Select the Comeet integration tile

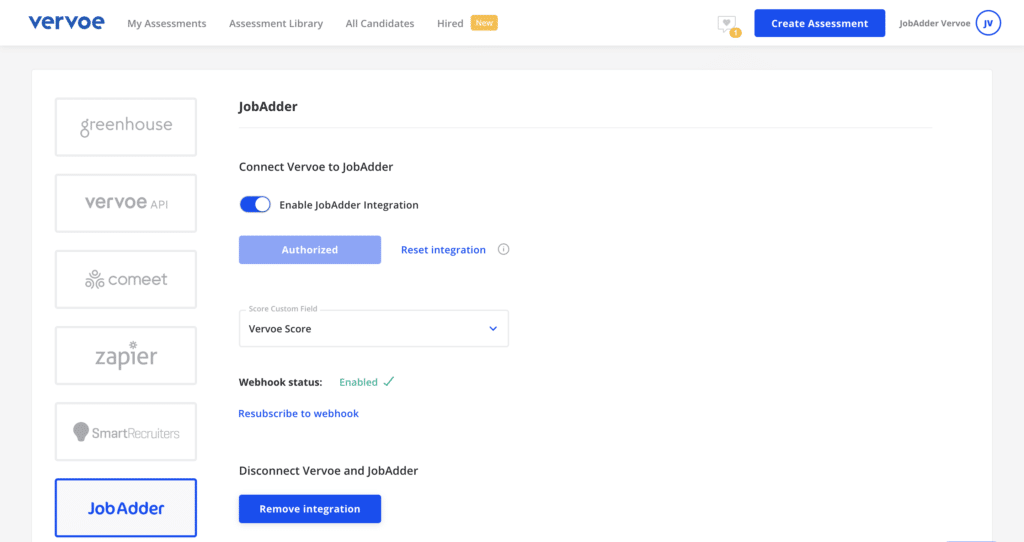126,279
